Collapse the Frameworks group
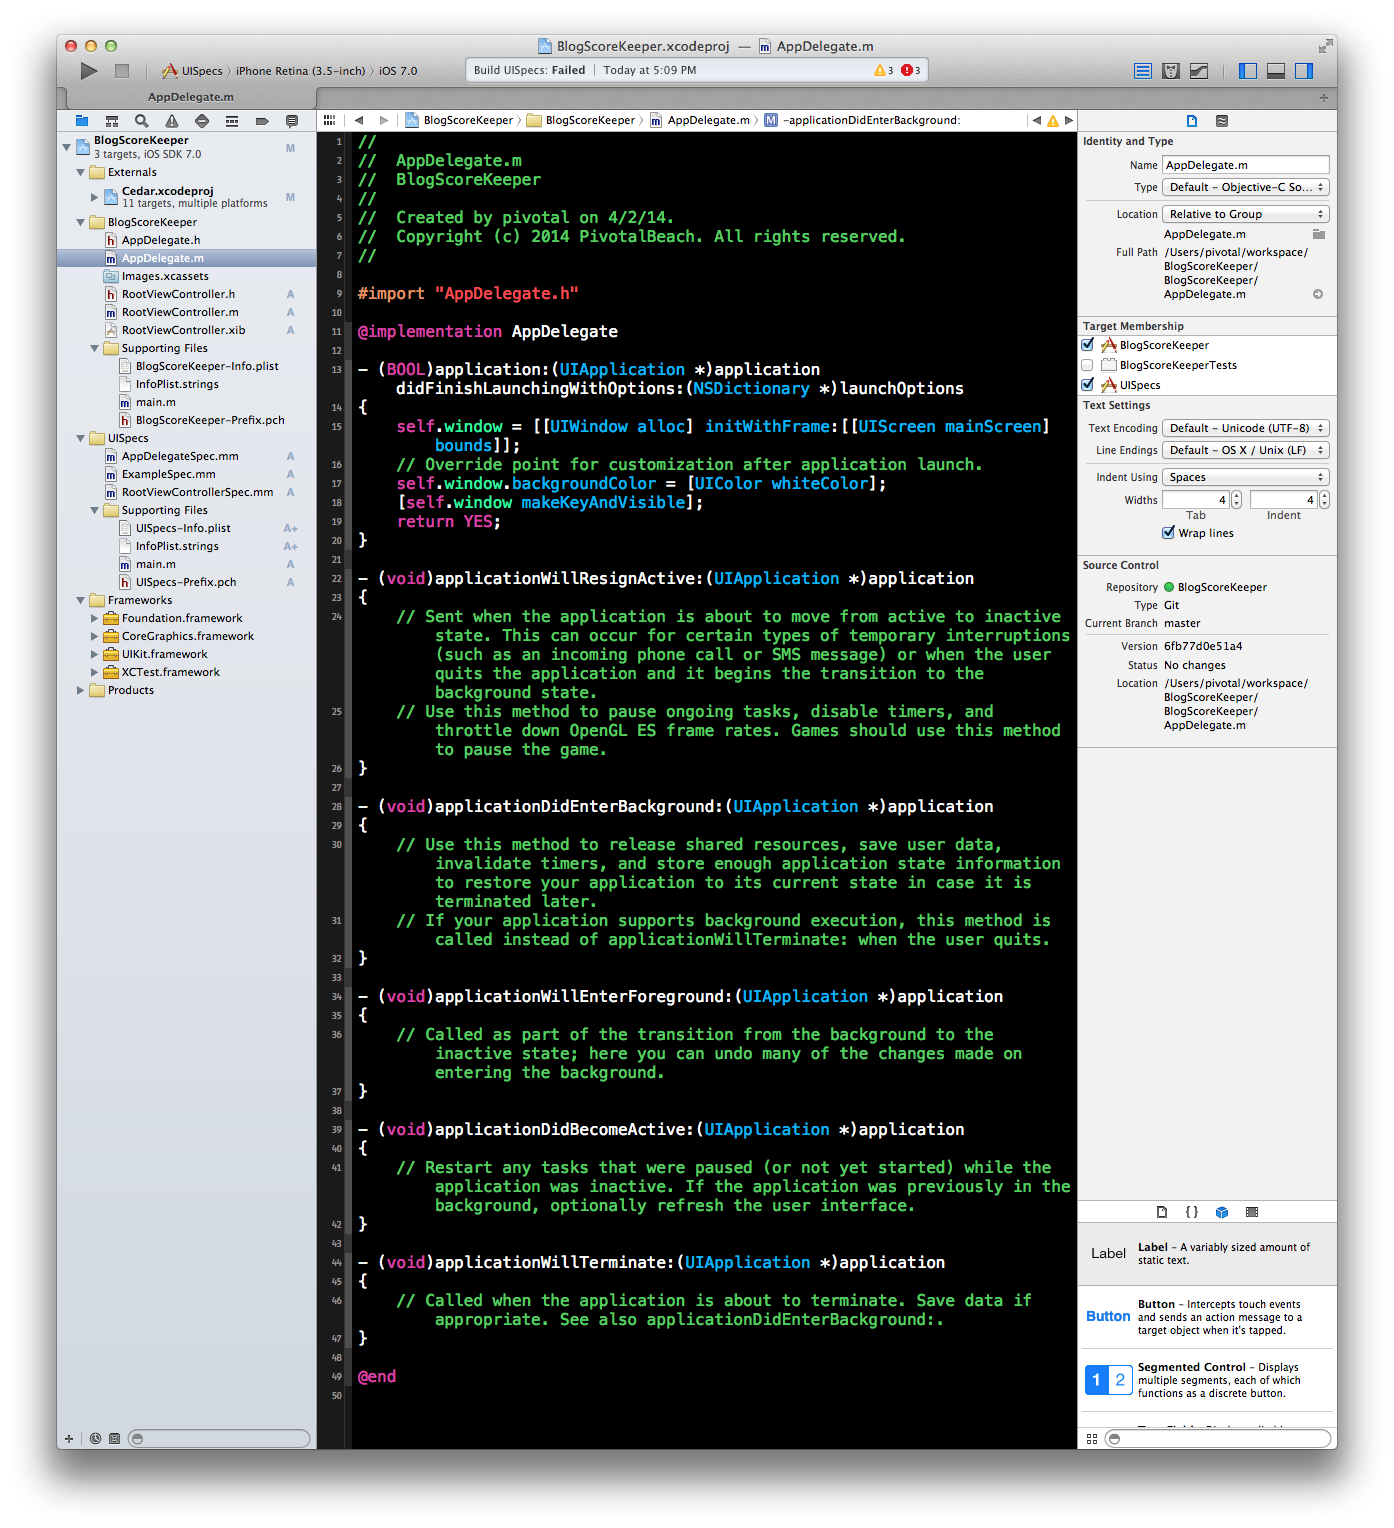Viewport: 1394px width, 1528px height. coord(81,600)
